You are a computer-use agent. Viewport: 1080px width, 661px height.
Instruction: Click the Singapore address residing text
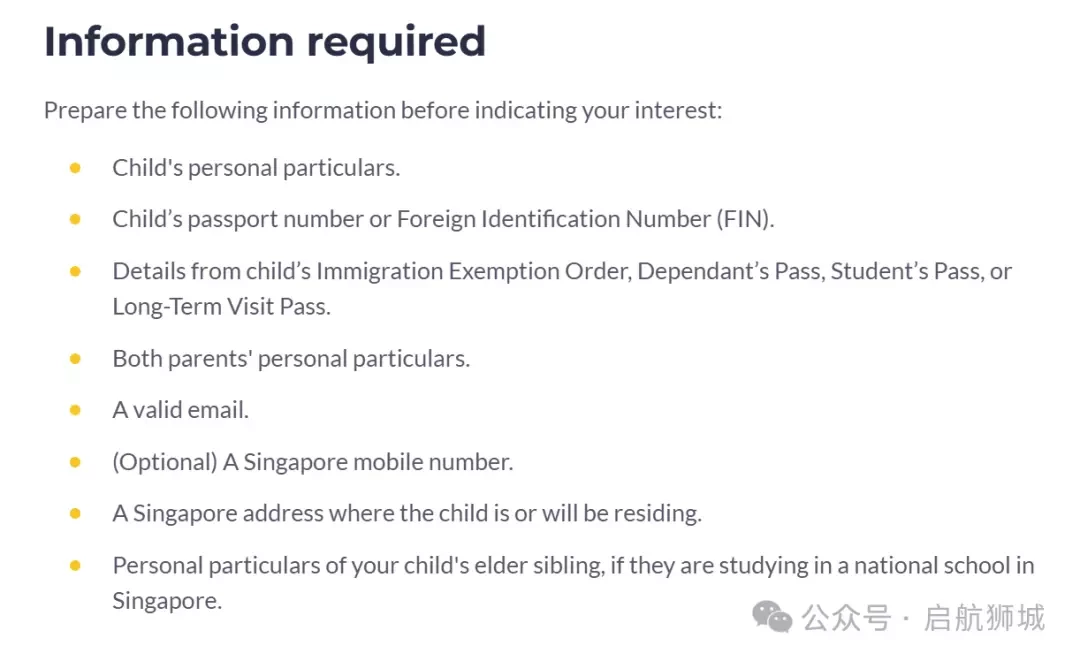407,514
